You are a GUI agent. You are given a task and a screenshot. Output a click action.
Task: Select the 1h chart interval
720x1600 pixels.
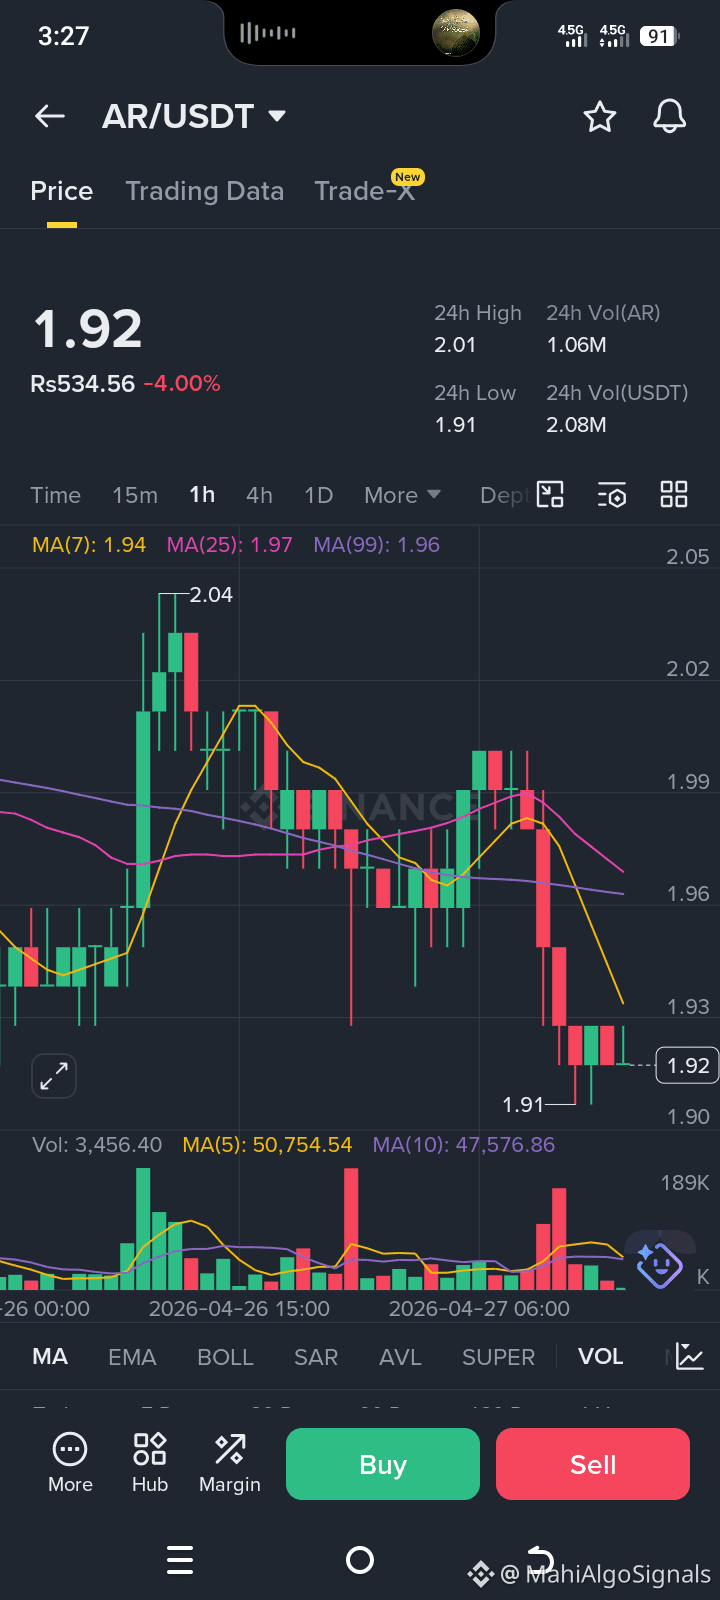coord(202,495)
